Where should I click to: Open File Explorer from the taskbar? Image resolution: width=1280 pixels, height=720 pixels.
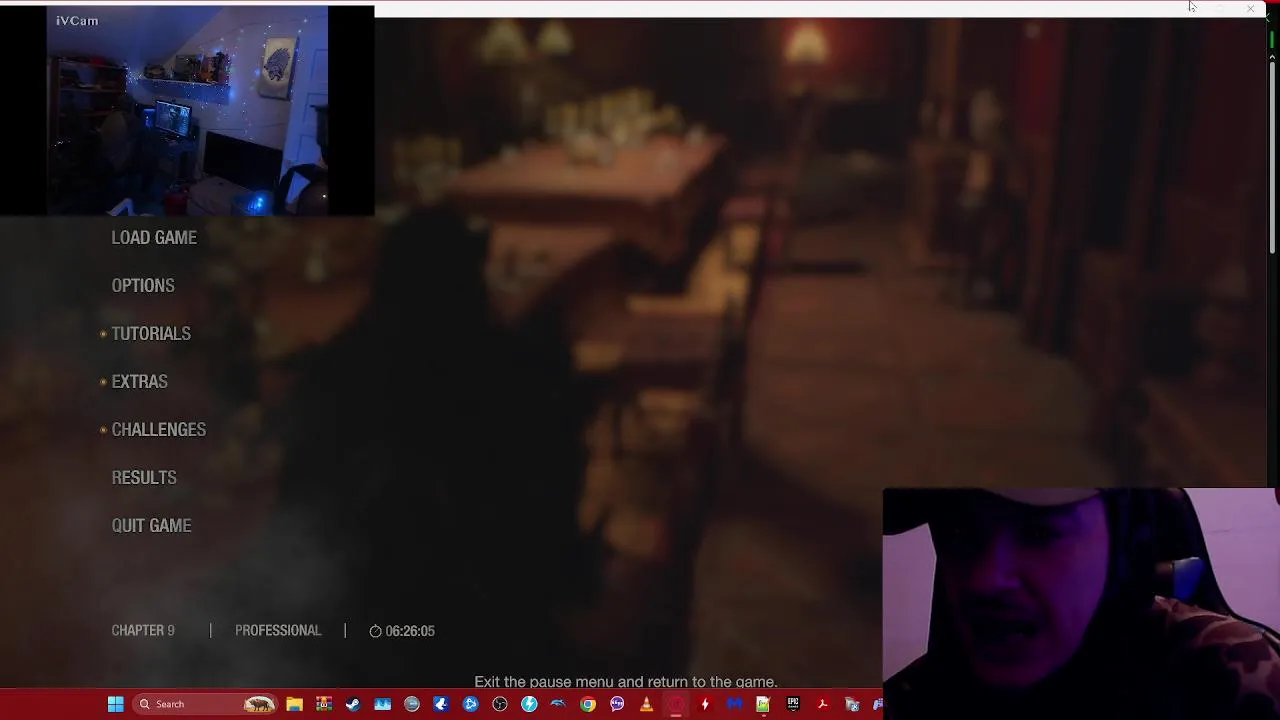pyautogui.click(x=294, y=704)
